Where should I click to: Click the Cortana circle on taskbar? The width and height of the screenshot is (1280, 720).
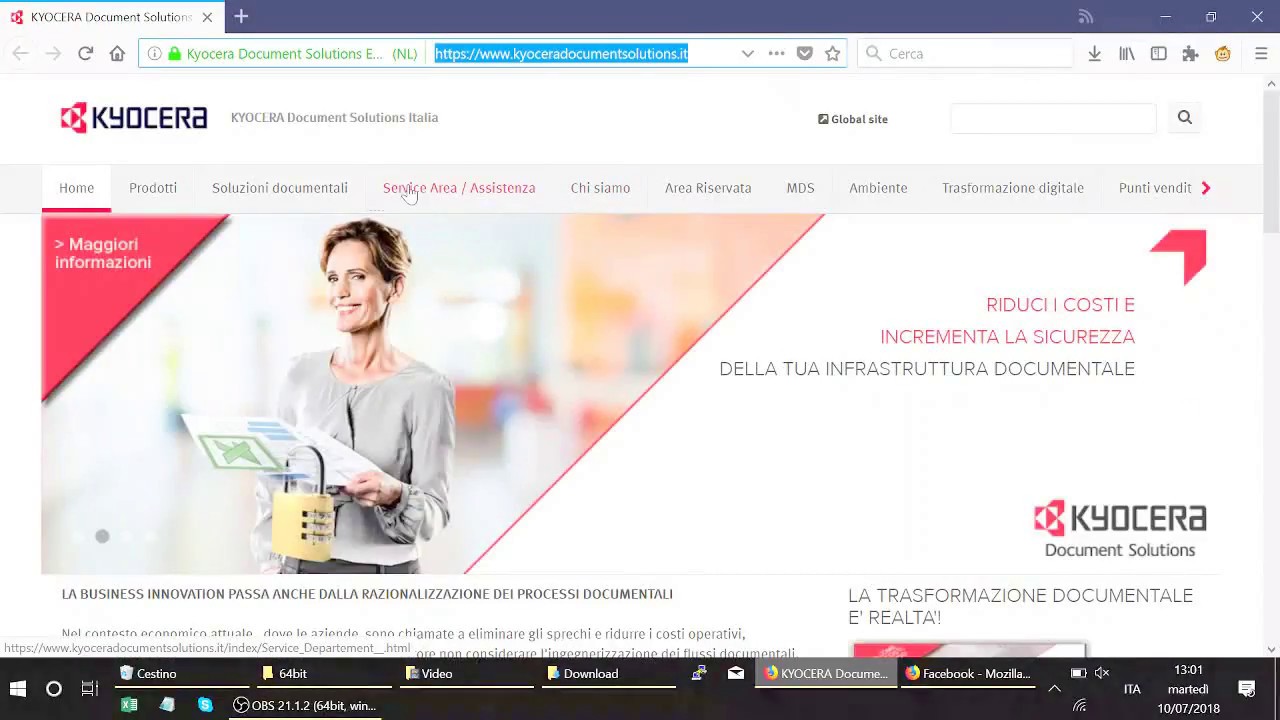tap(54, 689)
